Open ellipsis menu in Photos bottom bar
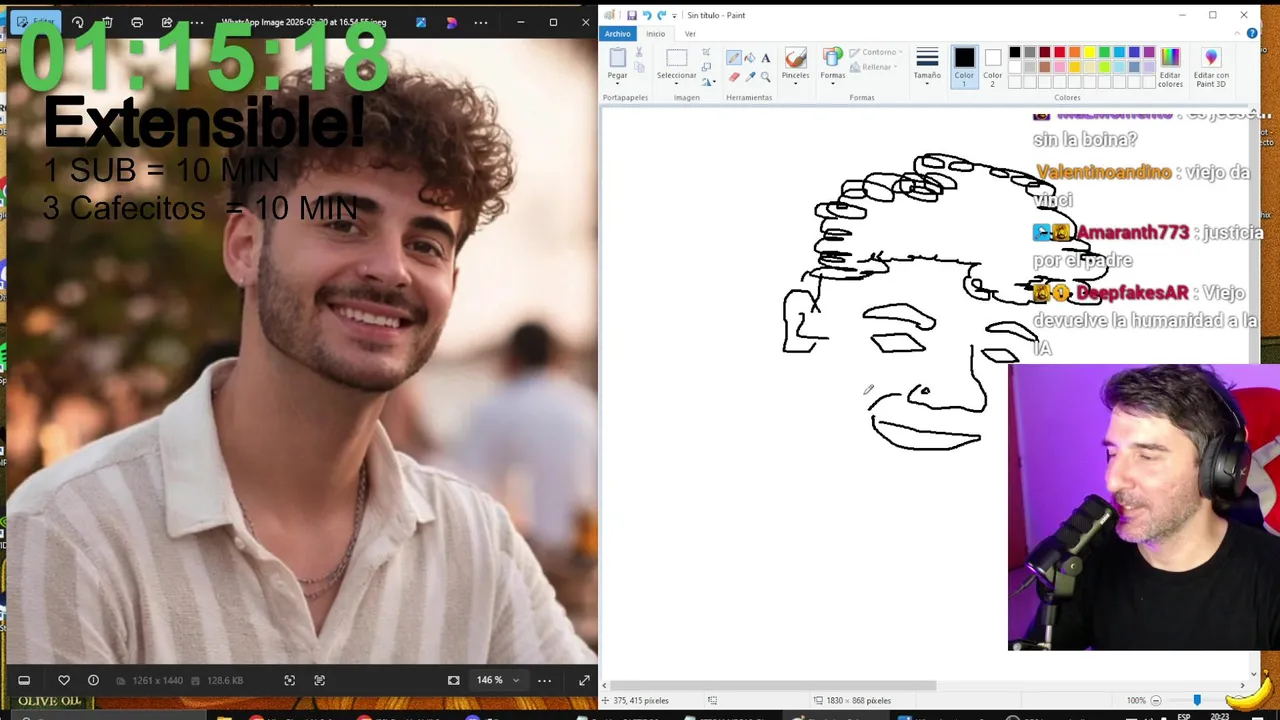 pyautogui.click(x=544, y=680)
